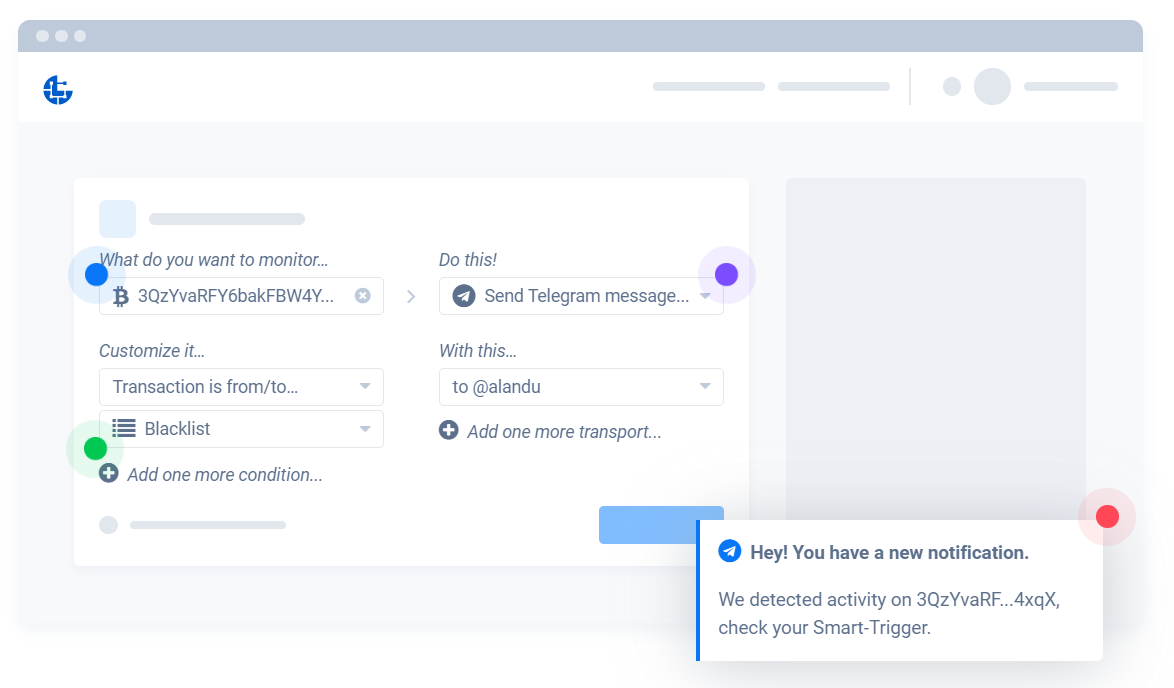Click Add one more condition link
The height and width of the screenshot is (688, 1174).
point(224,474)
